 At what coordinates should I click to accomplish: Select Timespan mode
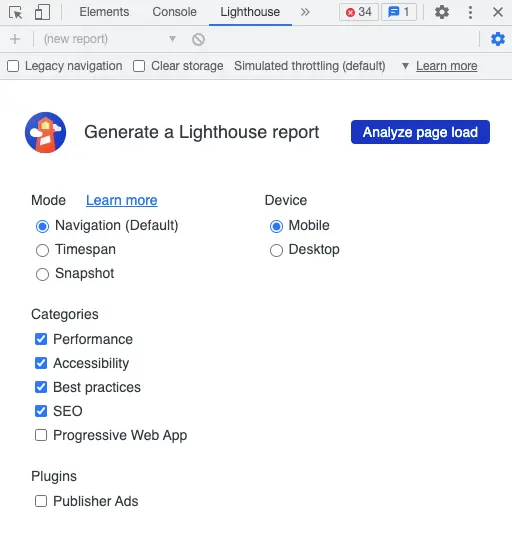point(42,250)
